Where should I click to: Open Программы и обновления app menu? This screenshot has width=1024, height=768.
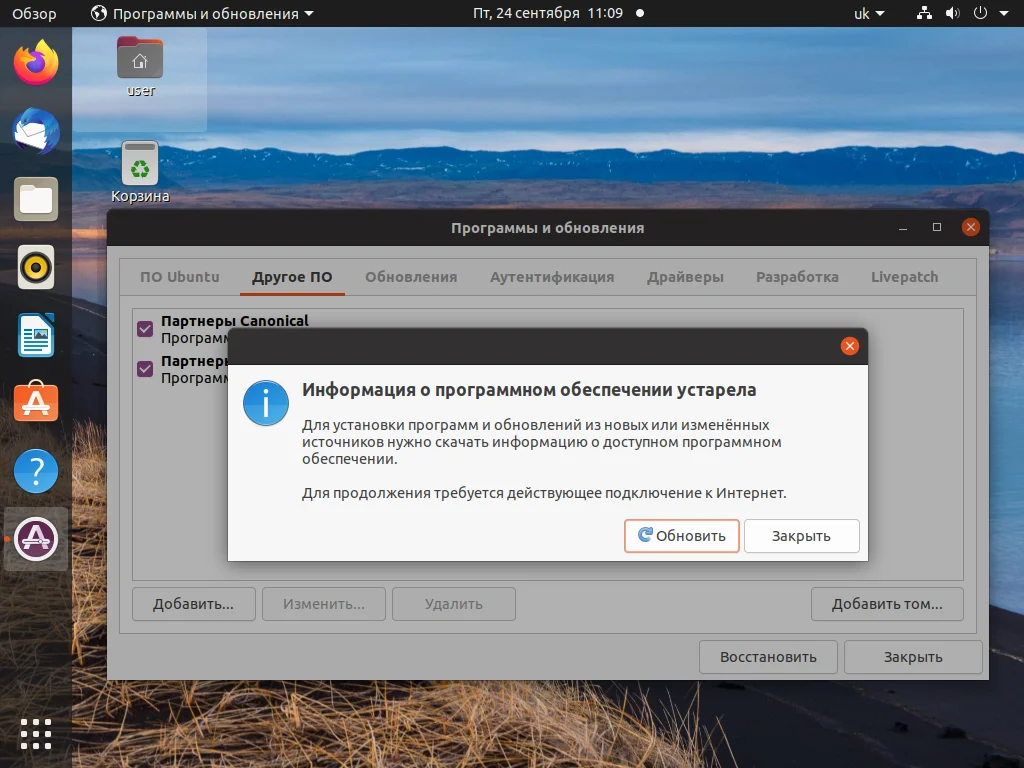[202, 13]
